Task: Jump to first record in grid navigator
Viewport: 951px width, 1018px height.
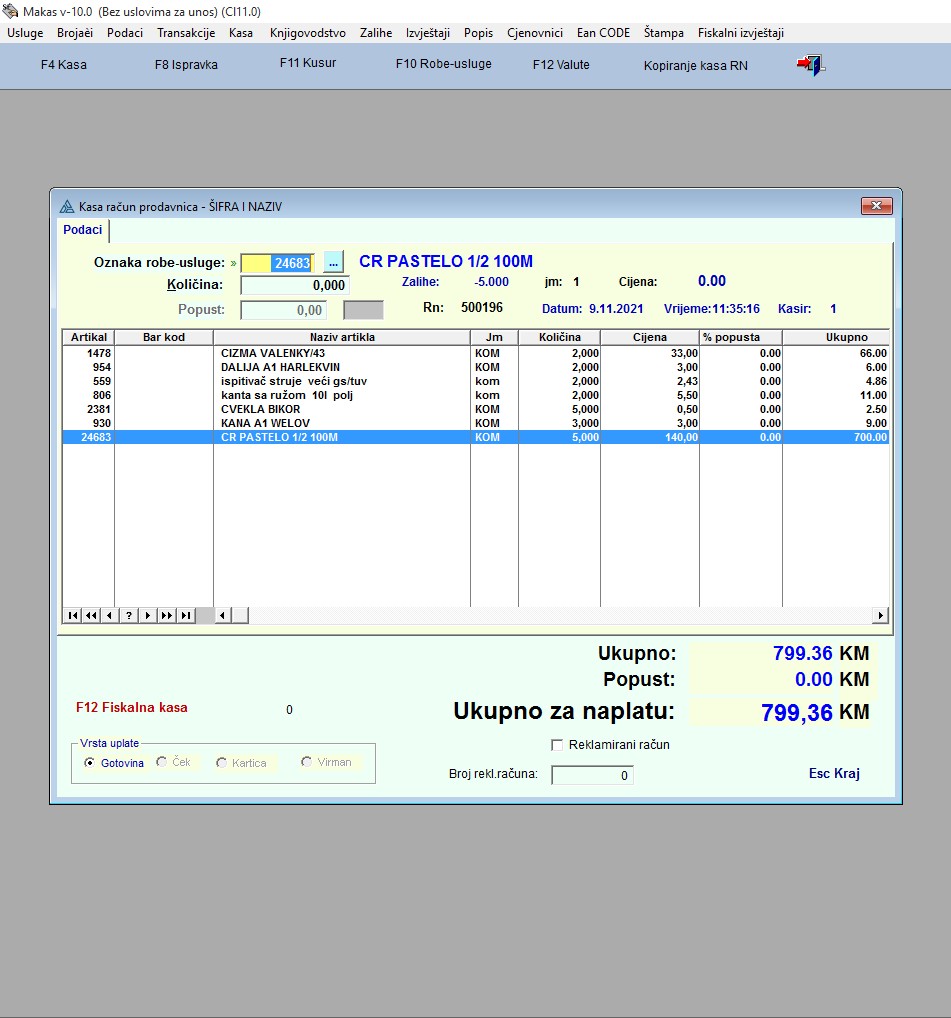Action: click(73, 615)
